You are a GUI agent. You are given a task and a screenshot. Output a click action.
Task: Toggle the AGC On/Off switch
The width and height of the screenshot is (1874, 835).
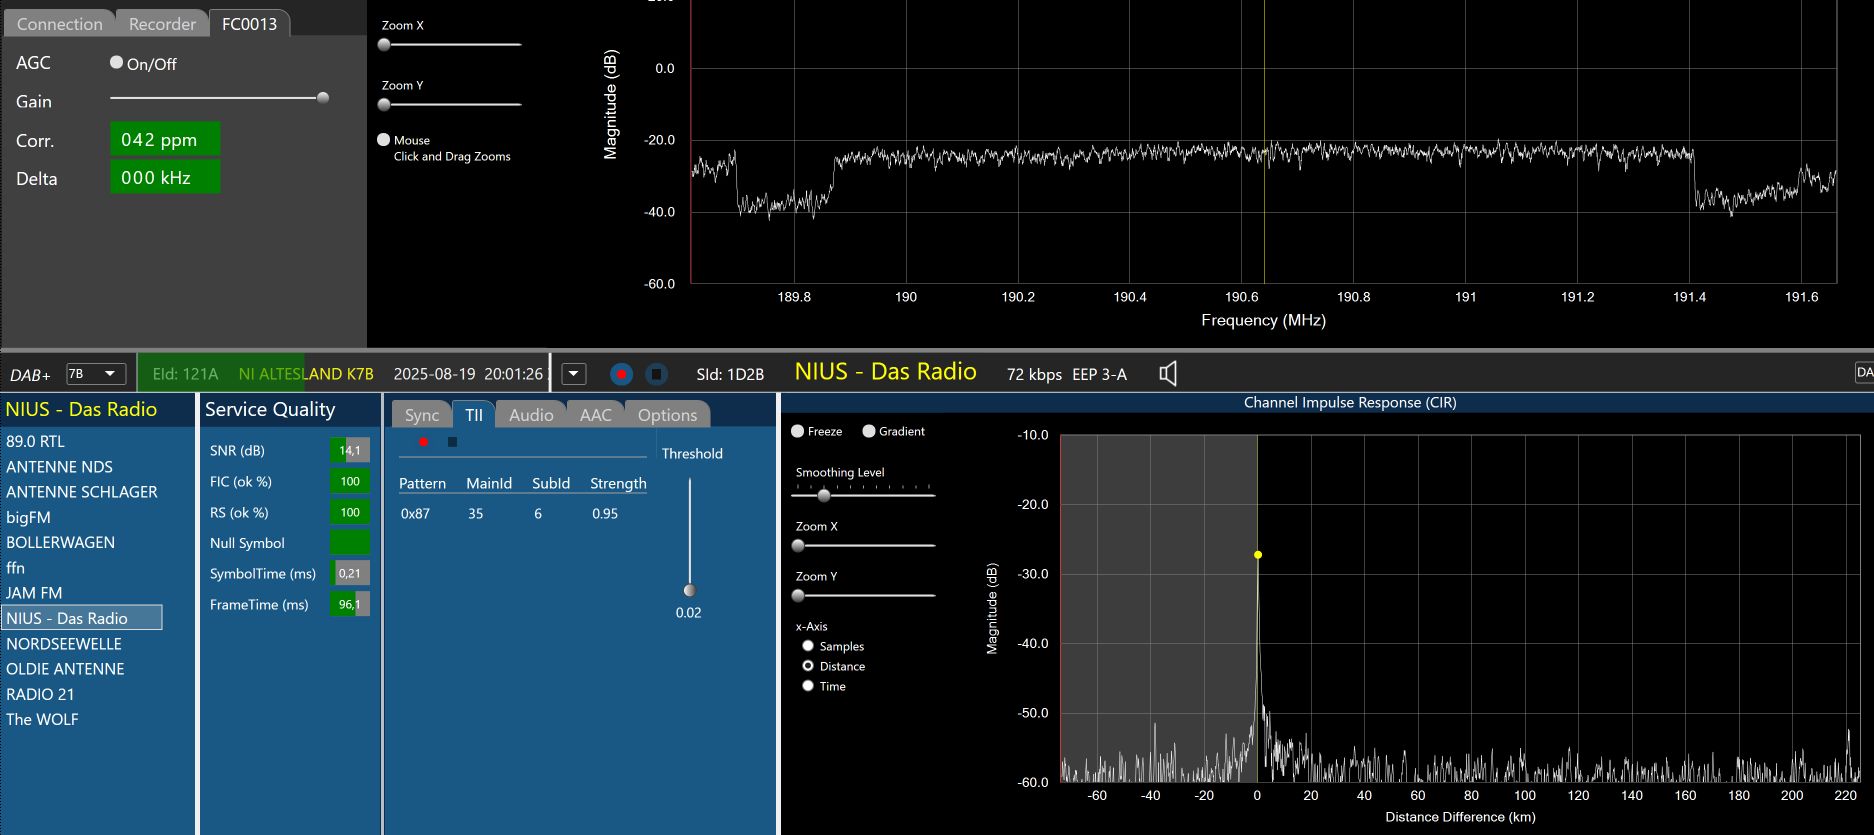(117, 63)
